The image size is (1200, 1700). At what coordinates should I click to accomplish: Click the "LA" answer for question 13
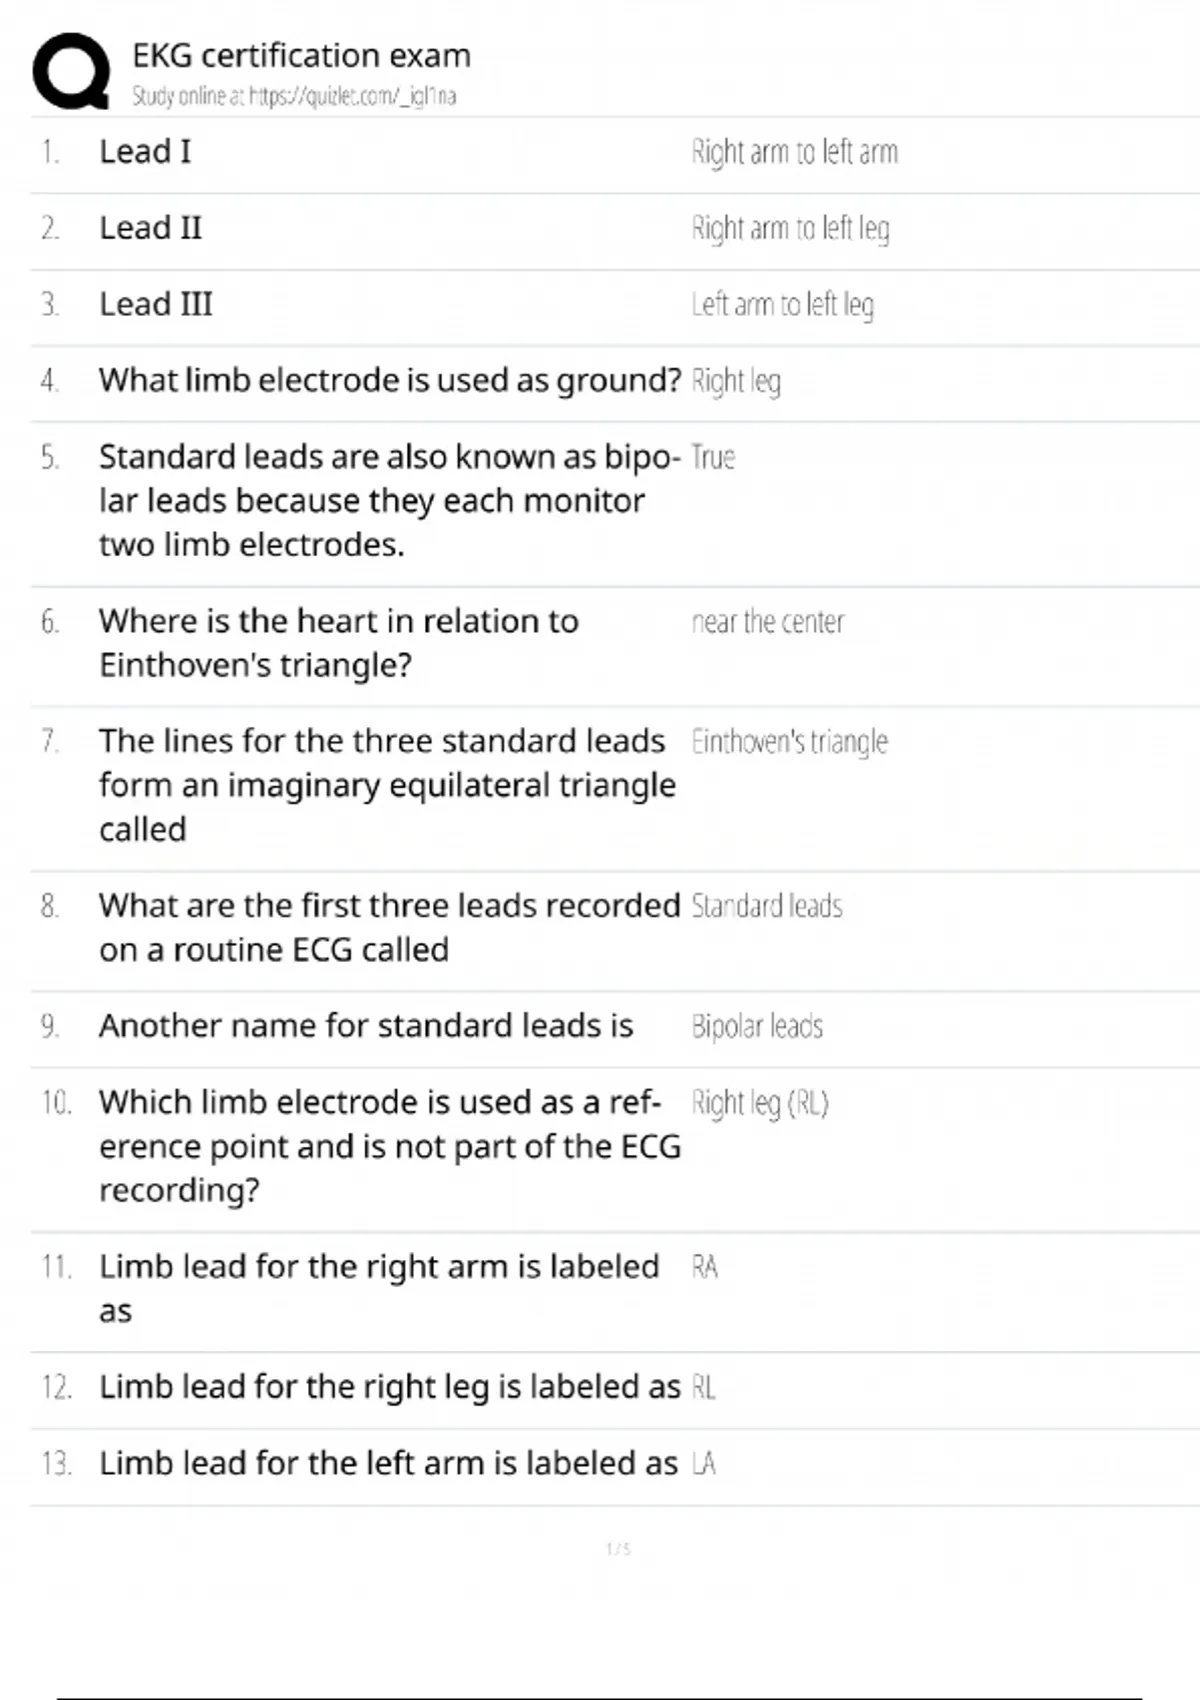(703, 1464)
